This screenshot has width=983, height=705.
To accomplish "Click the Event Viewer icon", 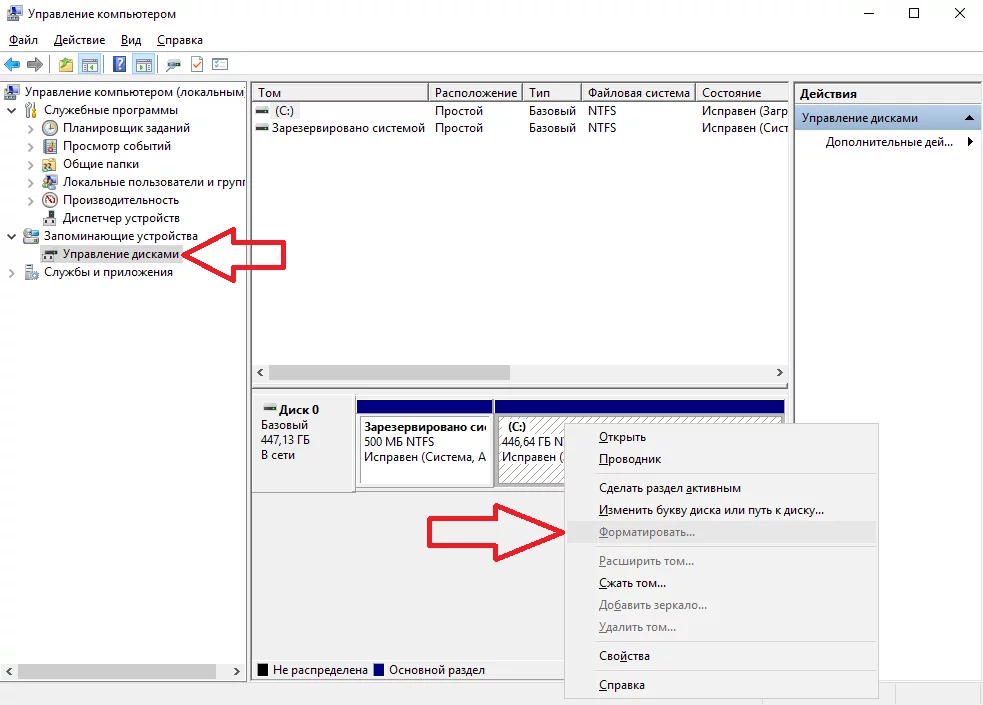I will 50,146.
